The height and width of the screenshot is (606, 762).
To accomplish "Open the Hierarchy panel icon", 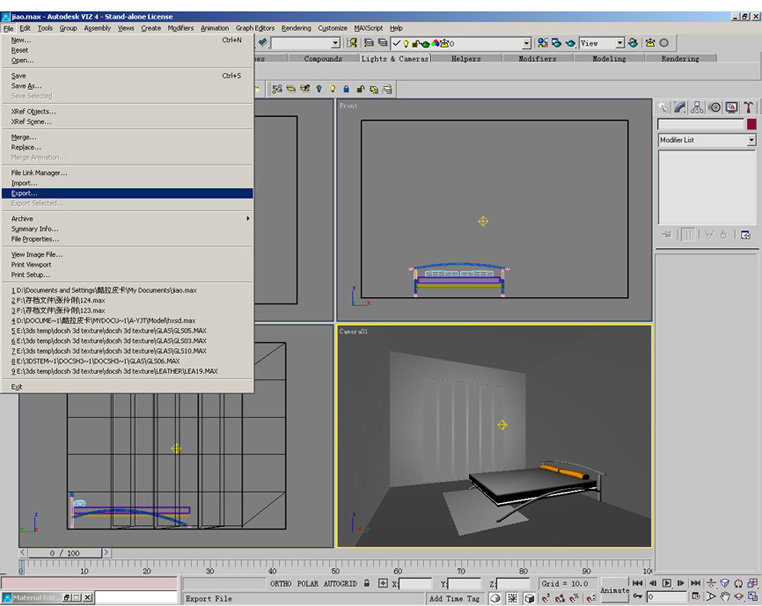I will pos(697,107).
